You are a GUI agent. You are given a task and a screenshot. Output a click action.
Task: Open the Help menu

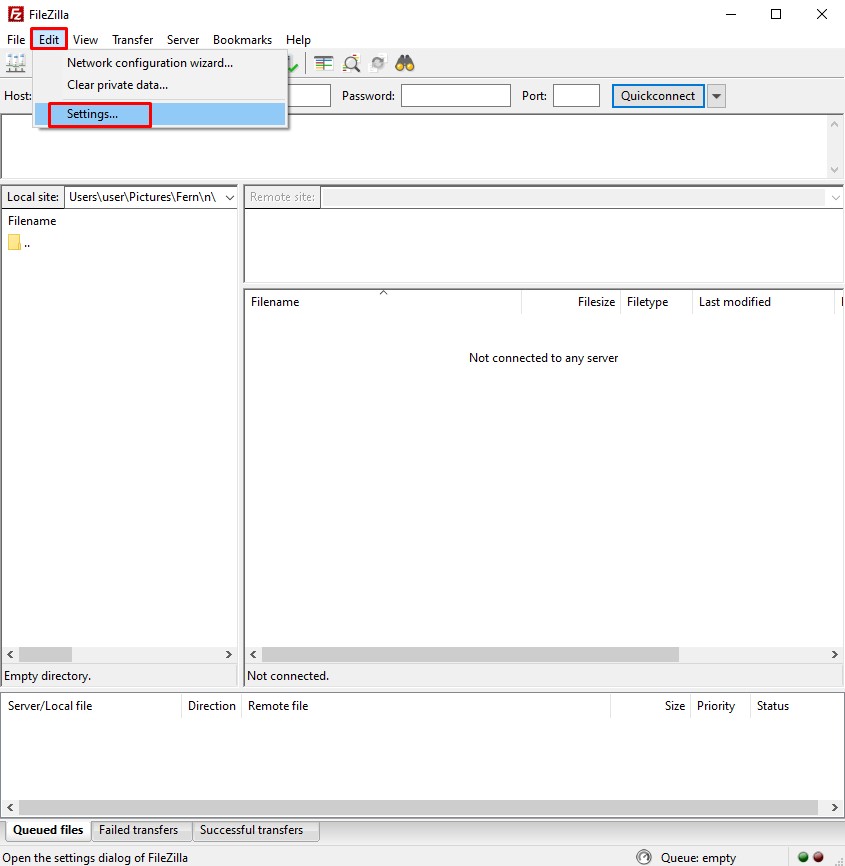coord(298,40)
